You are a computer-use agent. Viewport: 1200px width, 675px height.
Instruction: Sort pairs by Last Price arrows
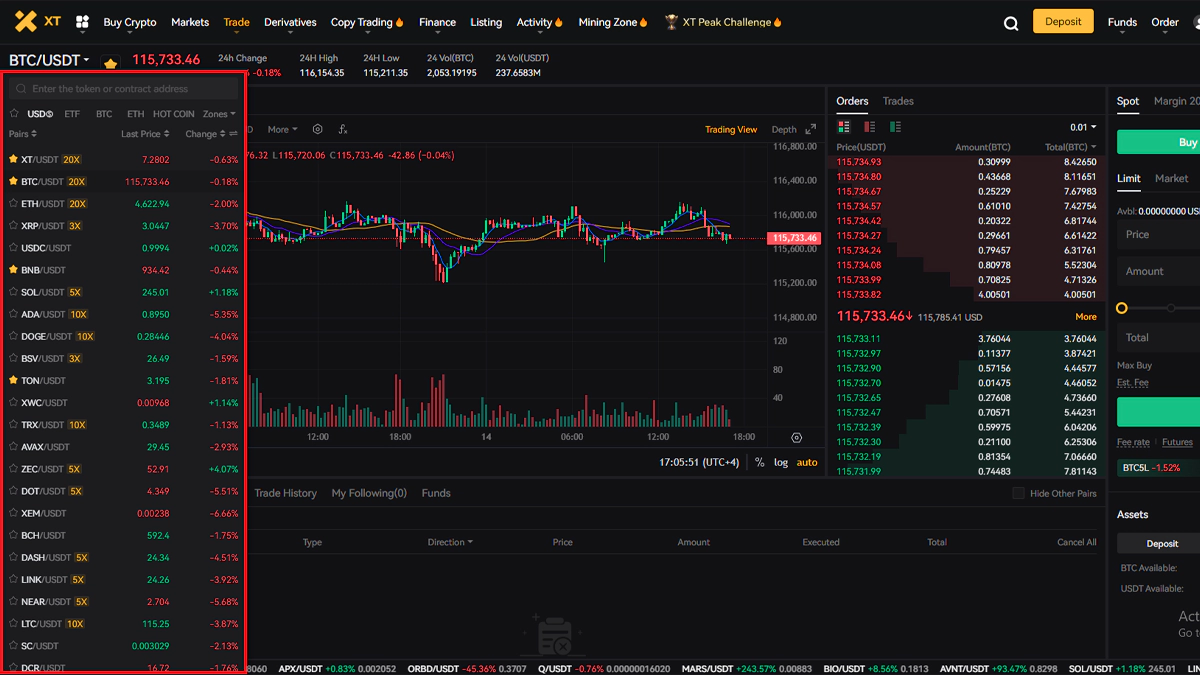[166, 134]
